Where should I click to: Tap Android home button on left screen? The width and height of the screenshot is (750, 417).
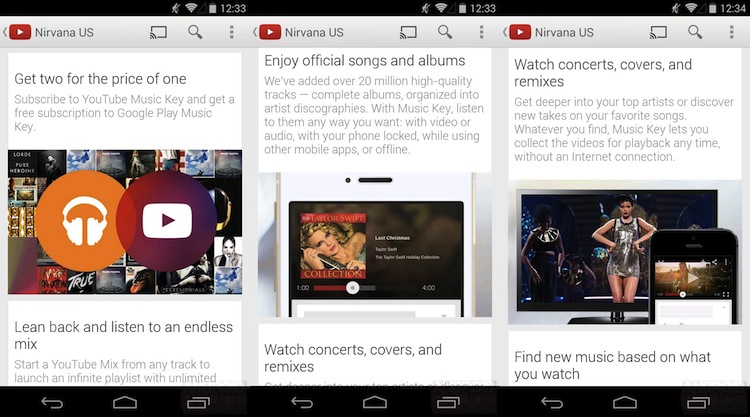[x=125, y=403]
